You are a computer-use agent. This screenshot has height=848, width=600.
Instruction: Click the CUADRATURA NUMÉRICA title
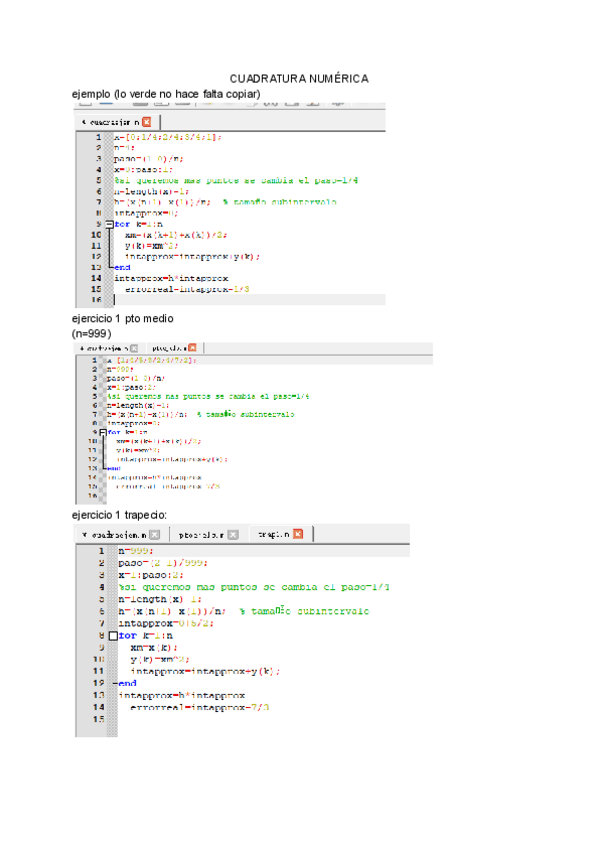click(299, 79)
